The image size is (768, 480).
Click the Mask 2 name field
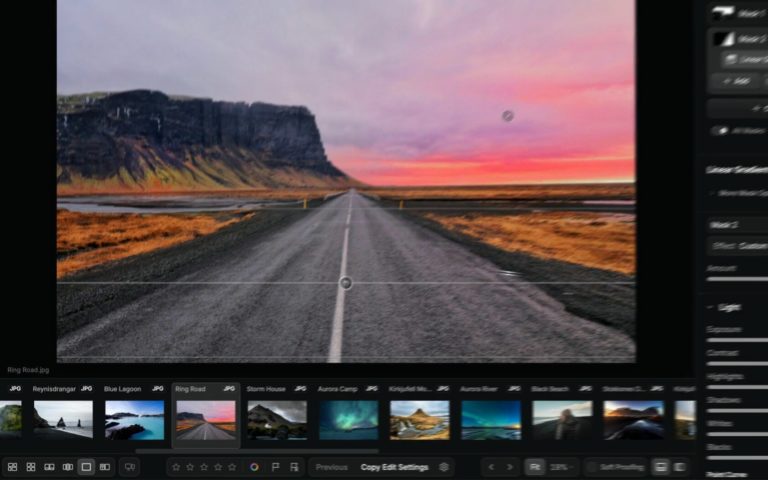coord(739,225)
